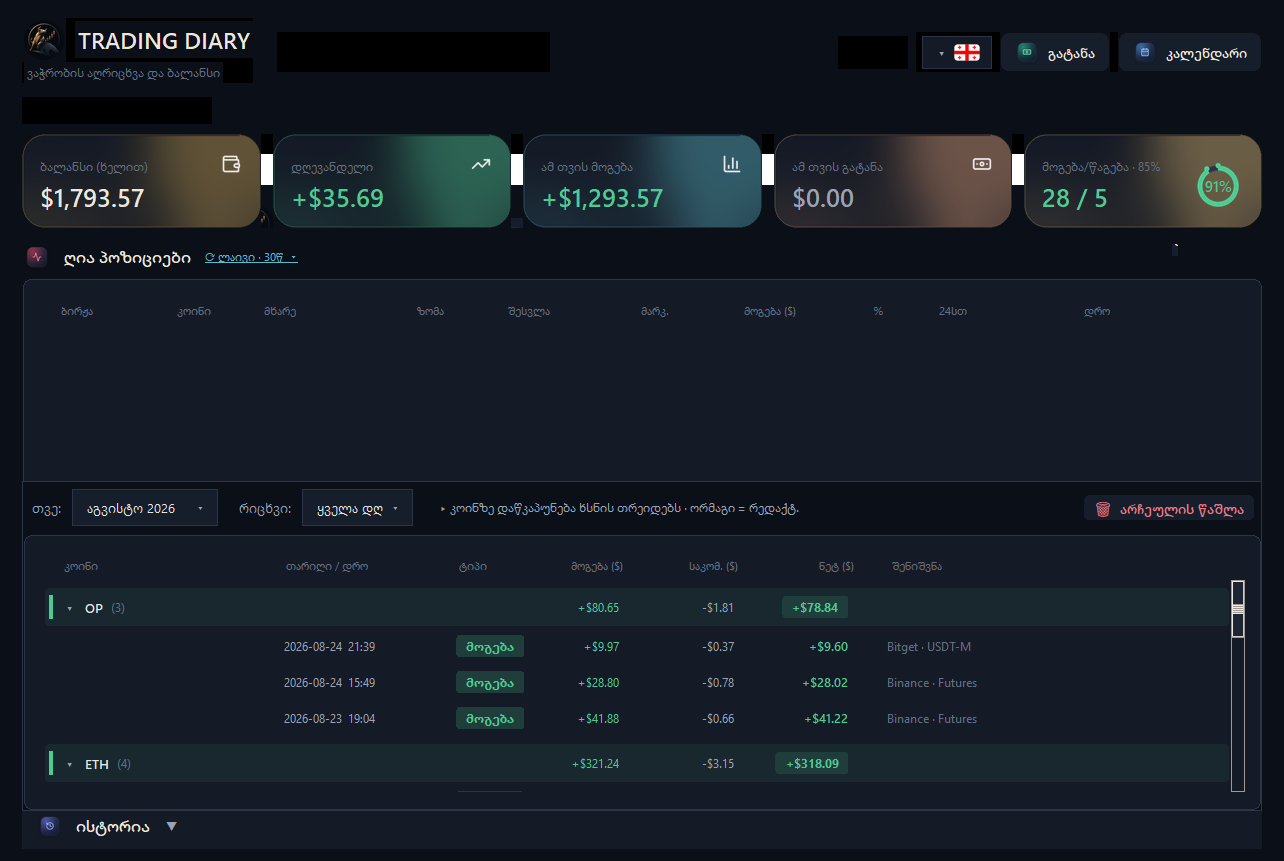
Task: Click the calendar icon in კალენდარი button
Action: coord(1145,52)
